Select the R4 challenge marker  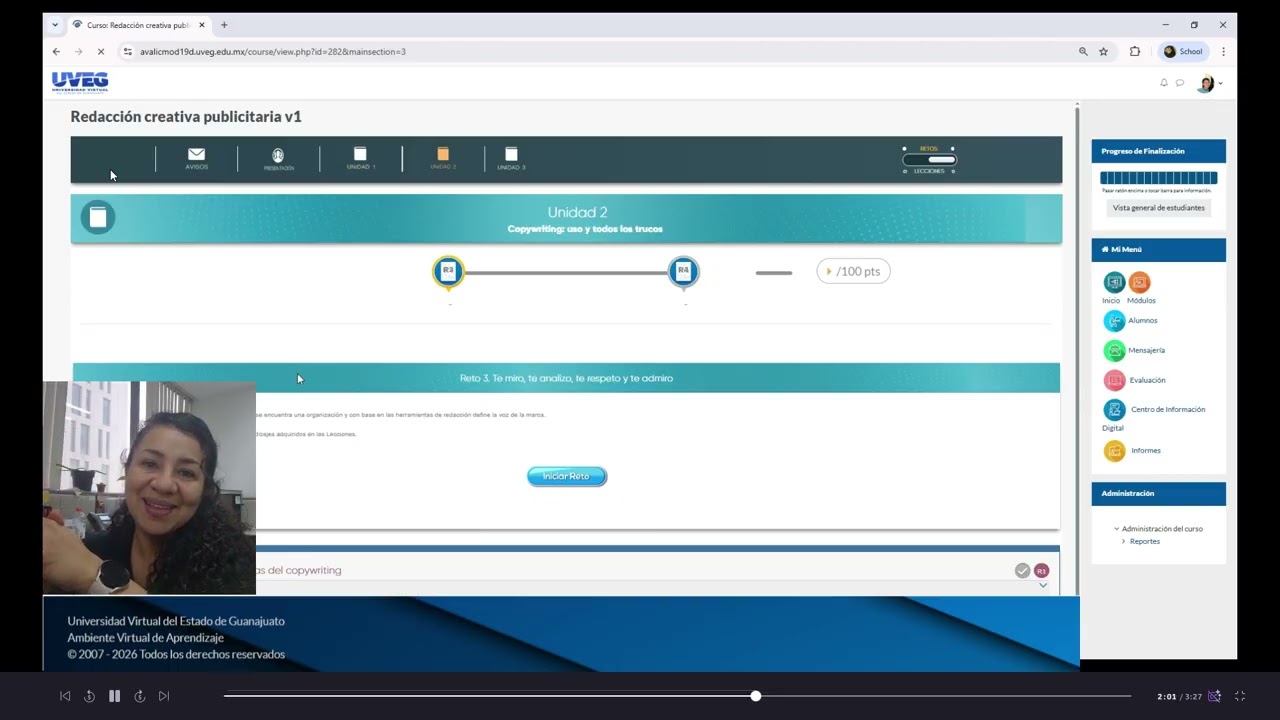click(x=684, y=271)
